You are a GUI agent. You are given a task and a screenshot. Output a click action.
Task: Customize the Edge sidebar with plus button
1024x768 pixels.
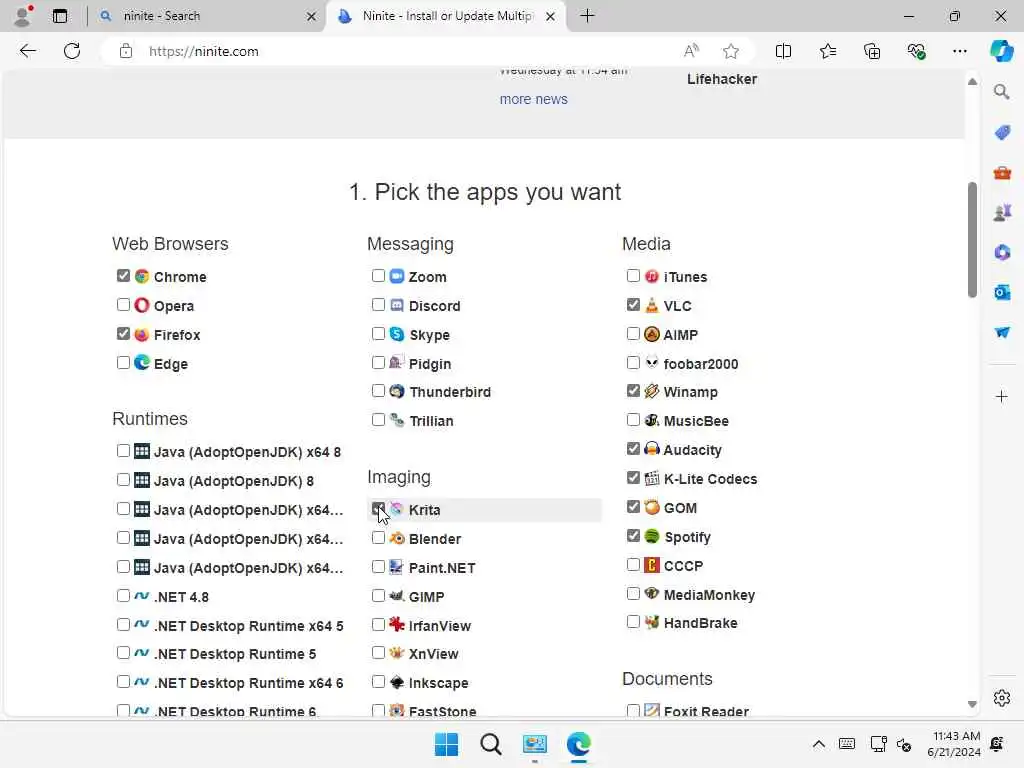tap(1002, 396)
